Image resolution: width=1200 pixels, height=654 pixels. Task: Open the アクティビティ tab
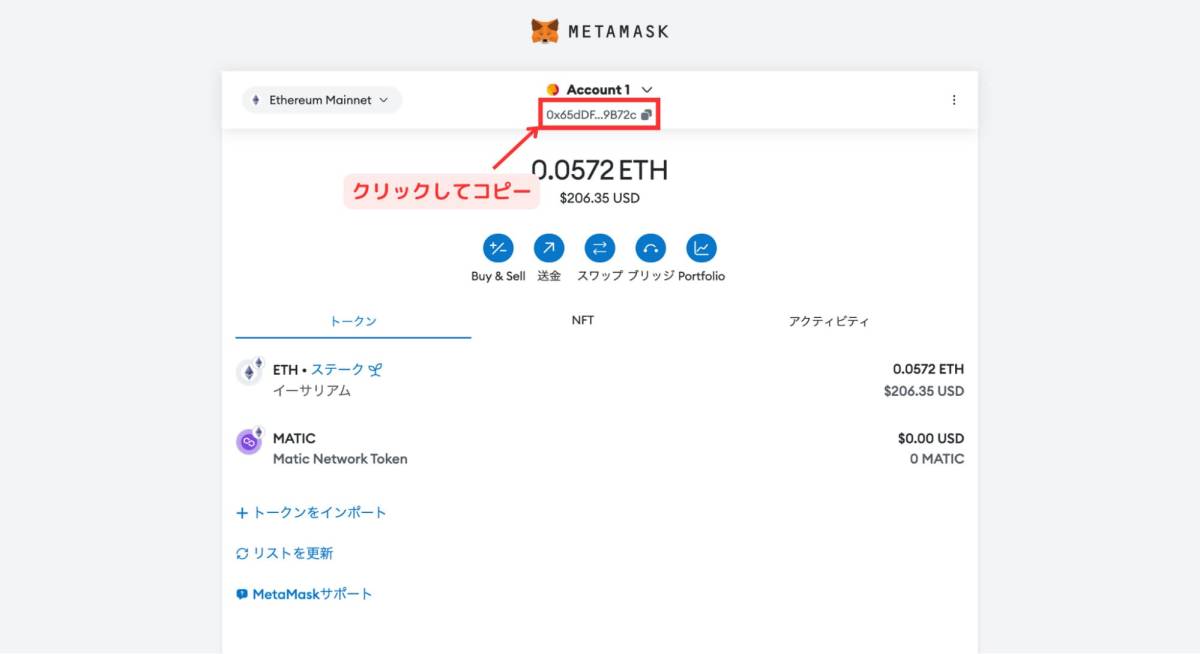pyautogui.click(x=829, y=320)
